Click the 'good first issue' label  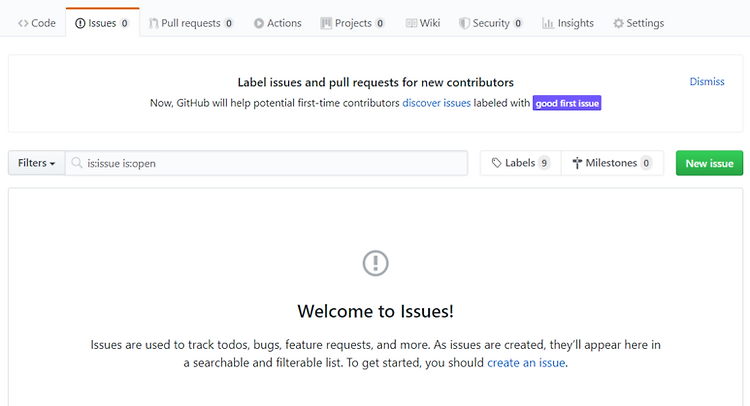click(x=567, y=103)
